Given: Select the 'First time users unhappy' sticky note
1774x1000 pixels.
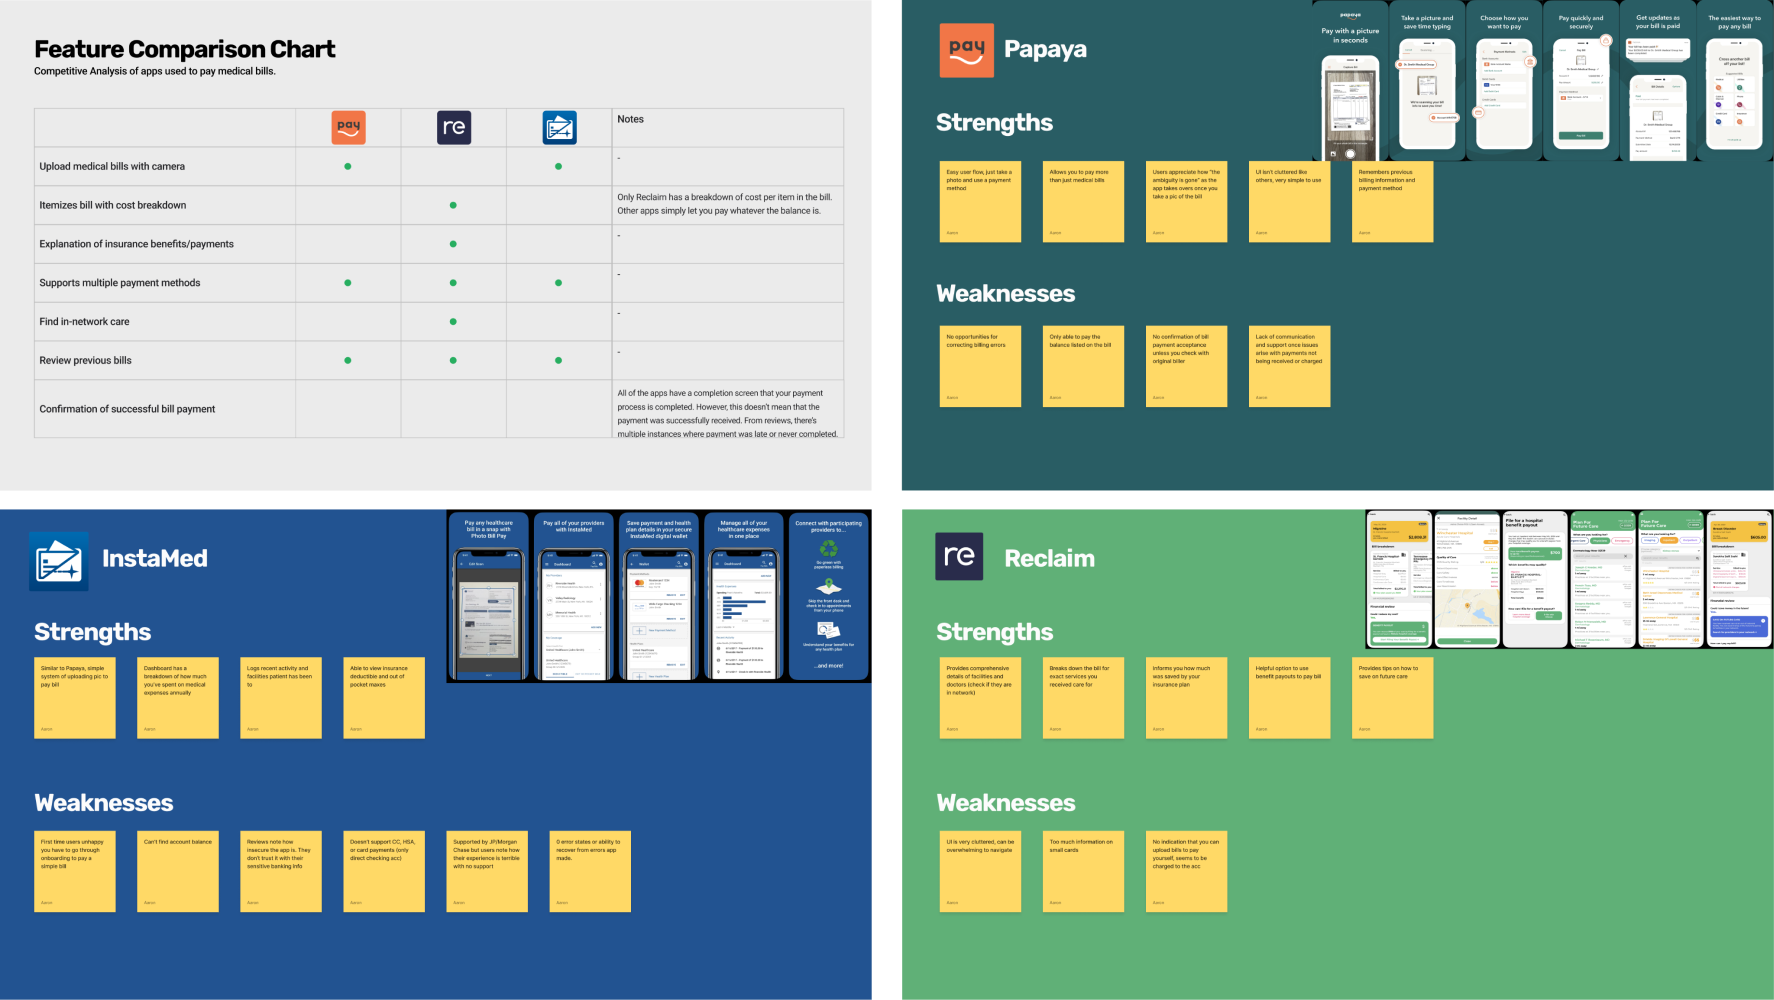Looking at the screenshot, I should click(x=75, y=871).
